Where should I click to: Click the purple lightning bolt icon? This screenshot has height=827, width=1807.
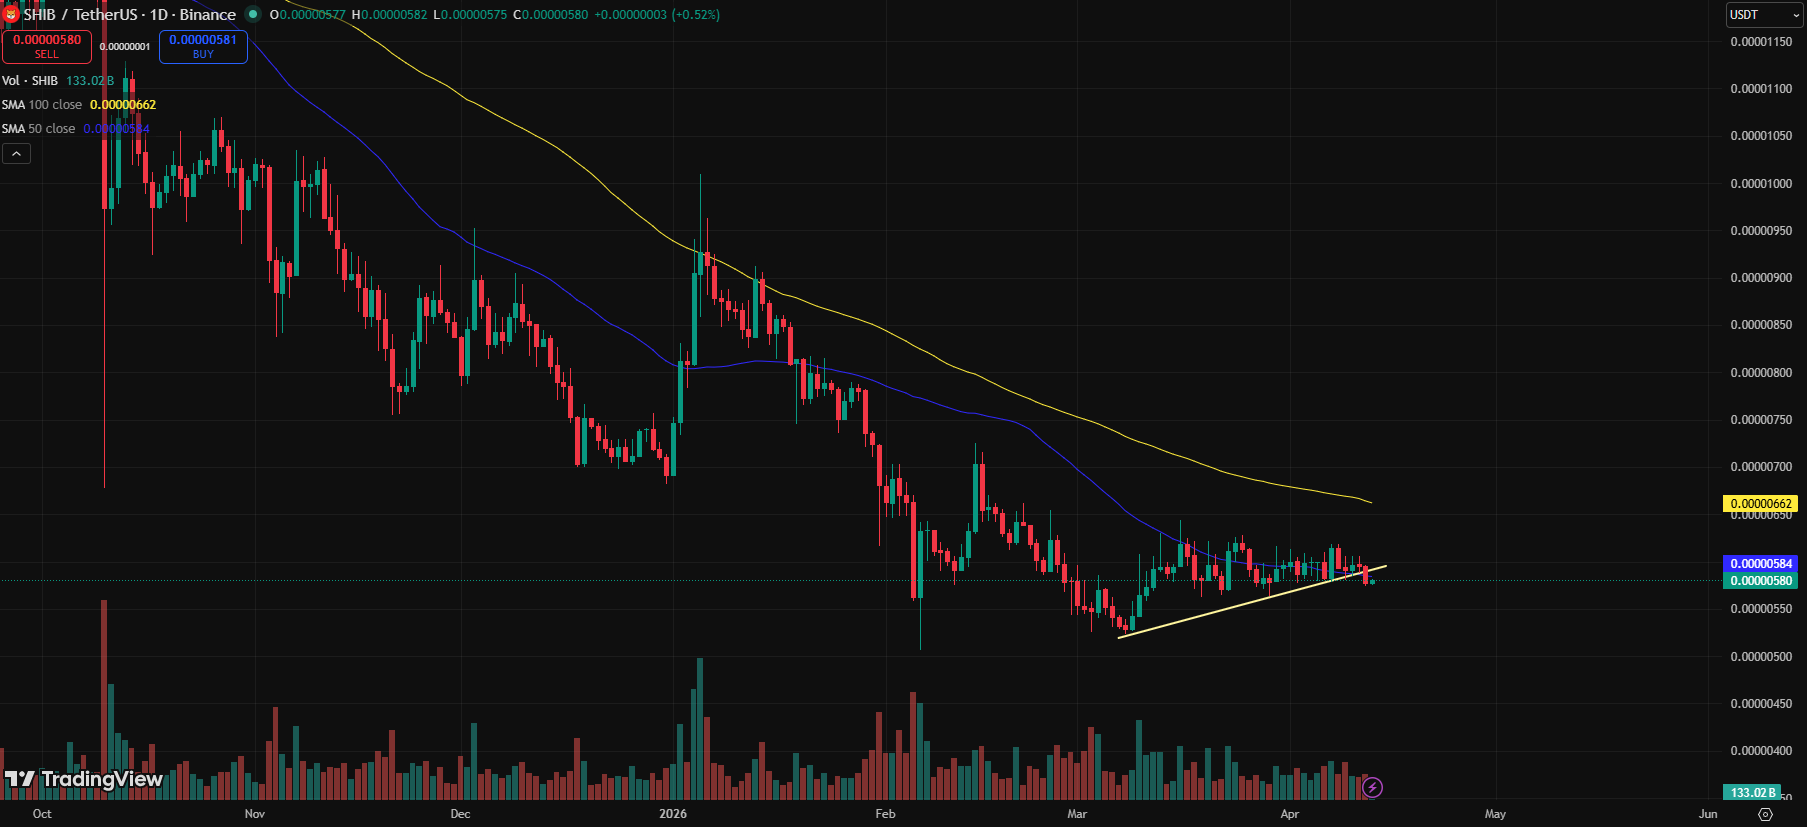pos(1372,788)
